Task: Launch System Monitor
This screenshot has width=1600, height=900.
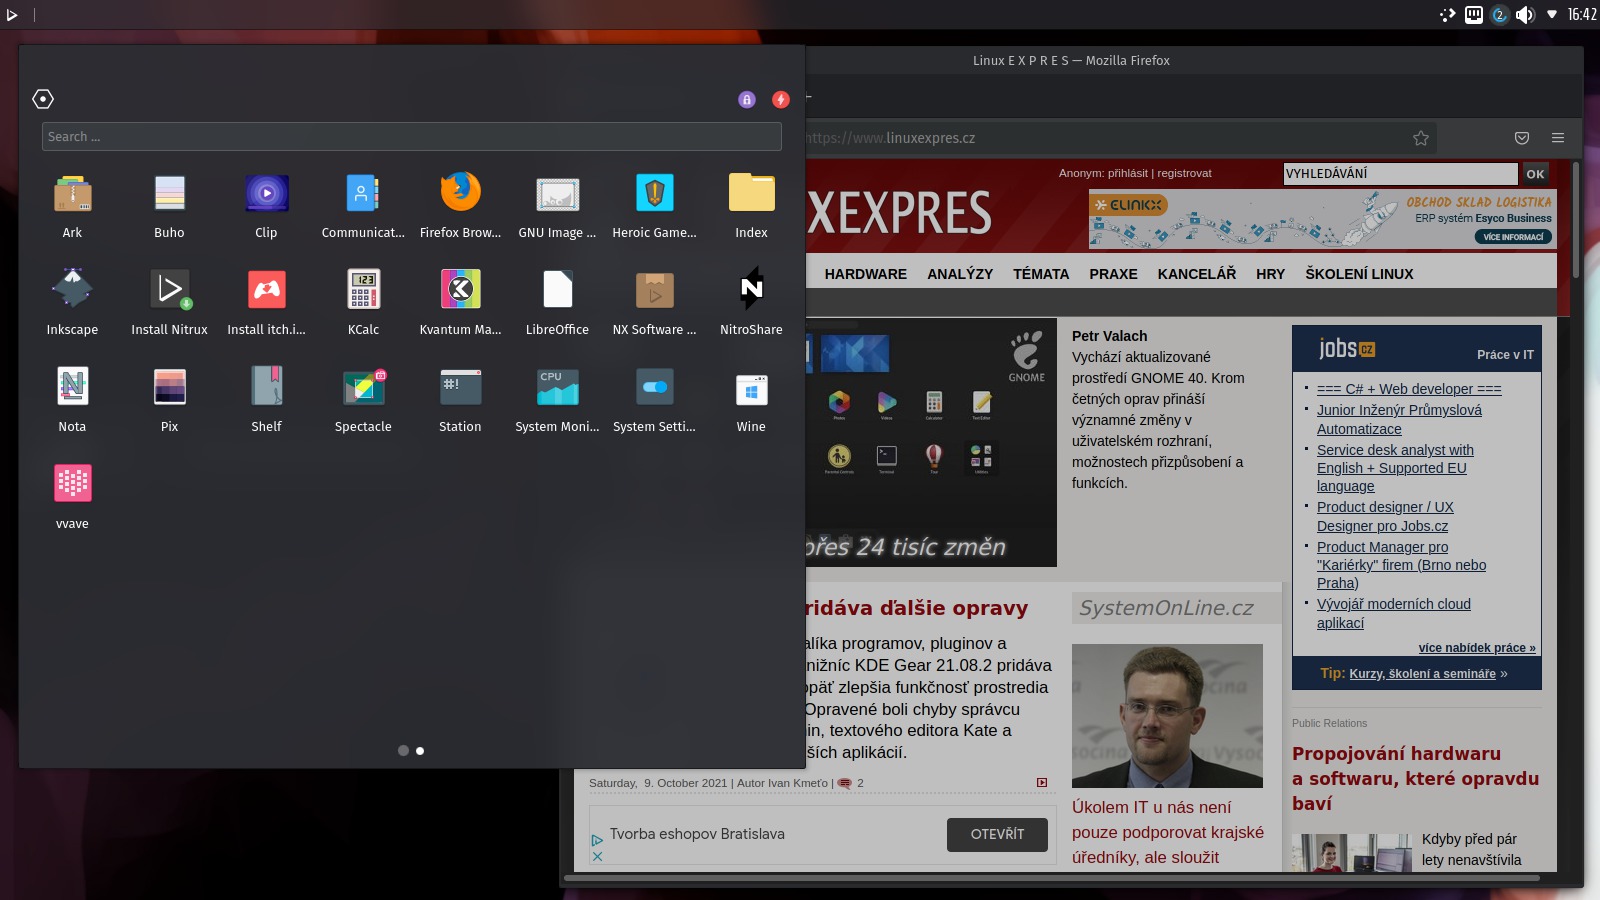Action: [x=557, y=400]
